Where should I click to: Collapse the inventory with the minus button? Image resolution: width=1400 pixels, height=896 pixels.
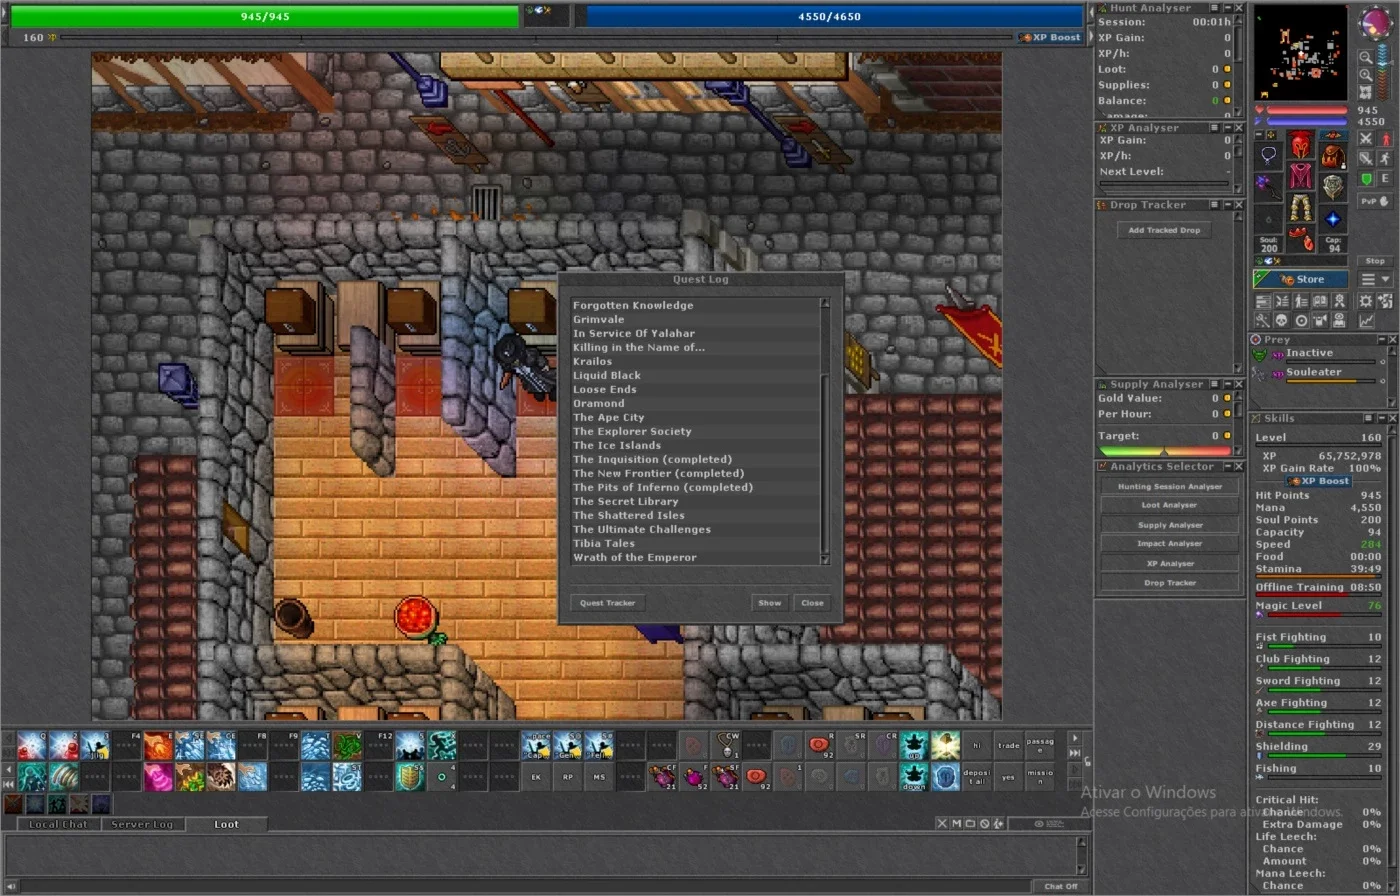point(1259,135)
